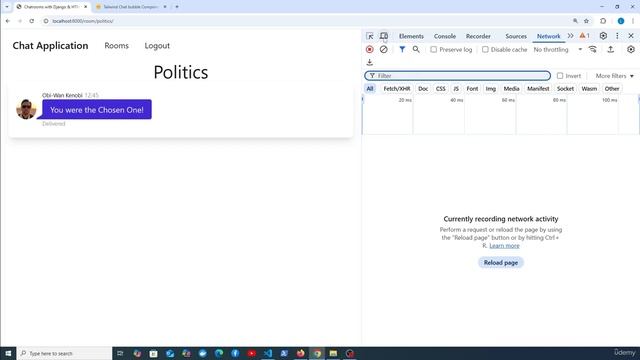Viewport: 640px width, 360px height.
Task: Open browser zoom magnifier icon
Action: tap(575, 21)
